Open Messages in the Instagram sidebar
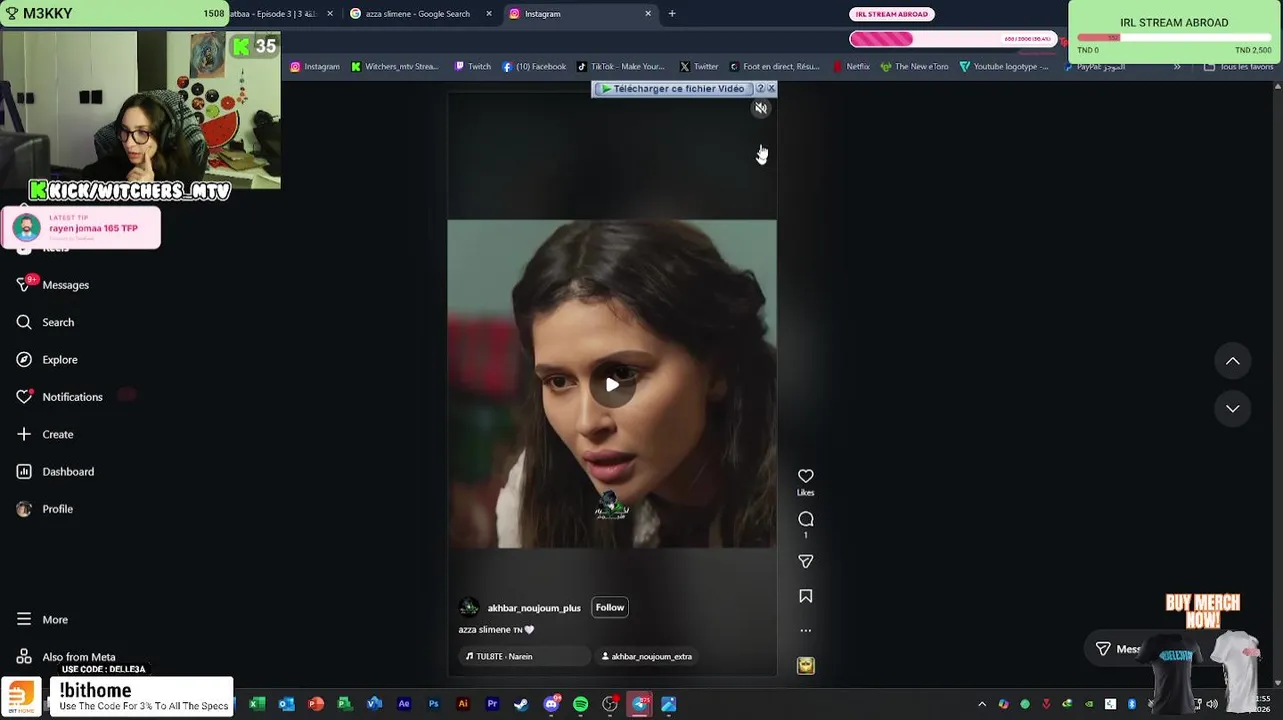The width and height of the screenshot is (1283, 720). 53,285
